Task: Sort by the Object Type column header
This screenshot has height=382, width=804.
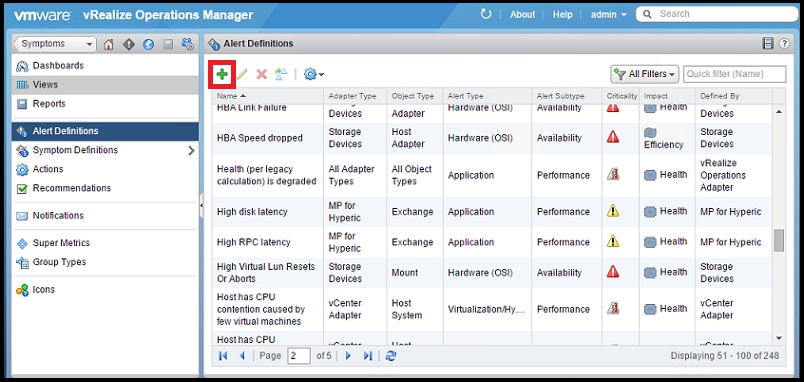Action: [415, 96]
